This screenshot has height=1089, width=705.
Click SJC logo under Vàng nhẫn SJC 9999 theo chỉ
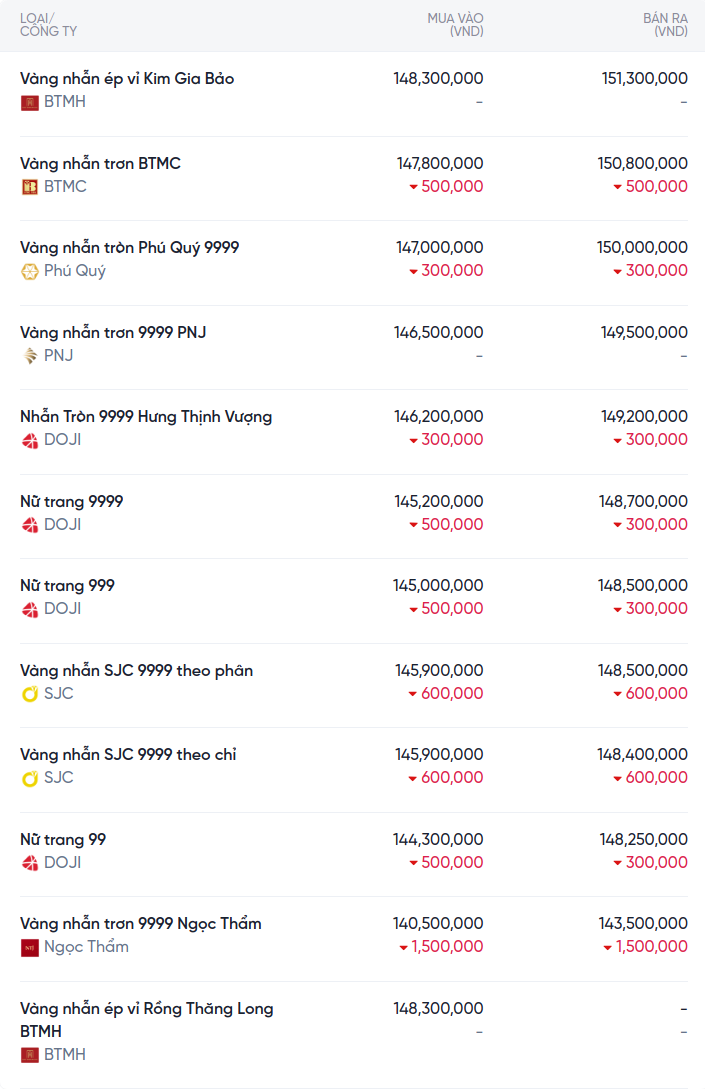point(30,778)
